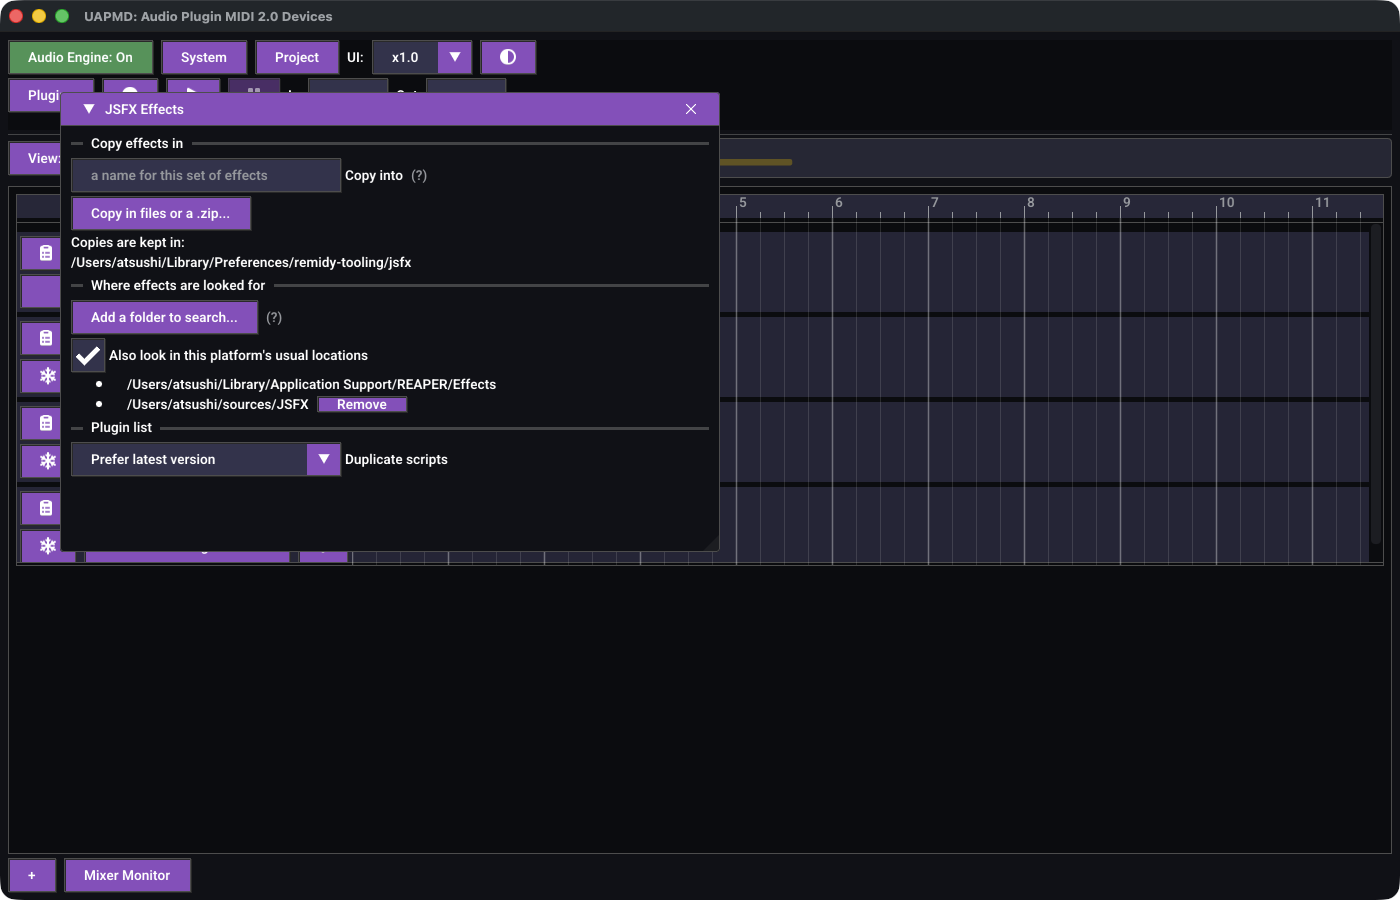1400x900 pixels.
Task: Click the second clipboard icon from the top
Action: (x=46, y=338)
